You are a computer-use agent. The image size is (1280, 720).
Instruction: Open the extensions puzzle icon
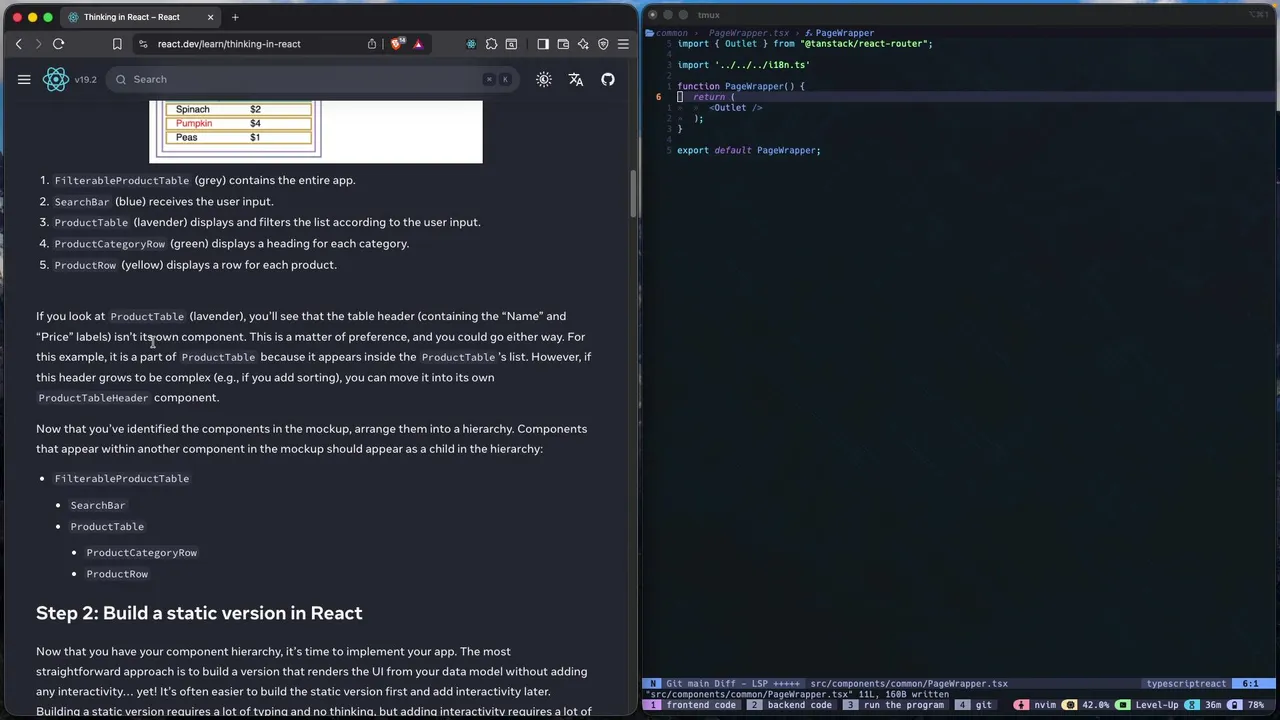(x=491, y=44)
